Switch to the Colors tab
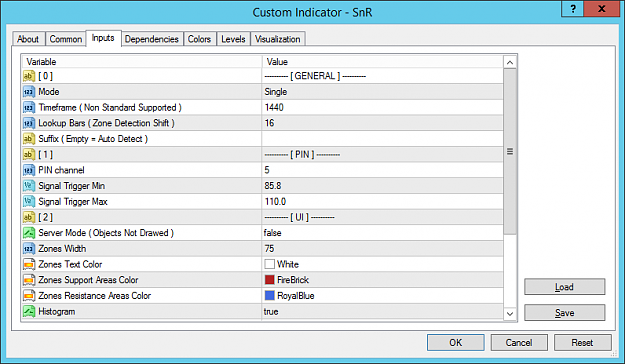The height and width of the screenshot is (364, 625). (x=199, y=39)
